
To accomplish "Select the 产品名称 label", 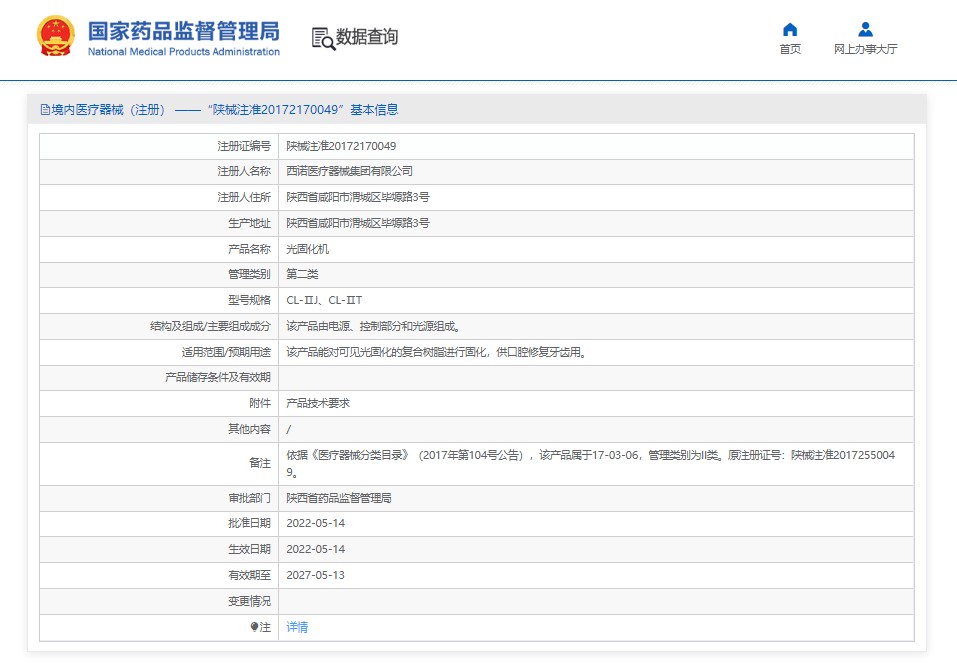I will (249, 249).
